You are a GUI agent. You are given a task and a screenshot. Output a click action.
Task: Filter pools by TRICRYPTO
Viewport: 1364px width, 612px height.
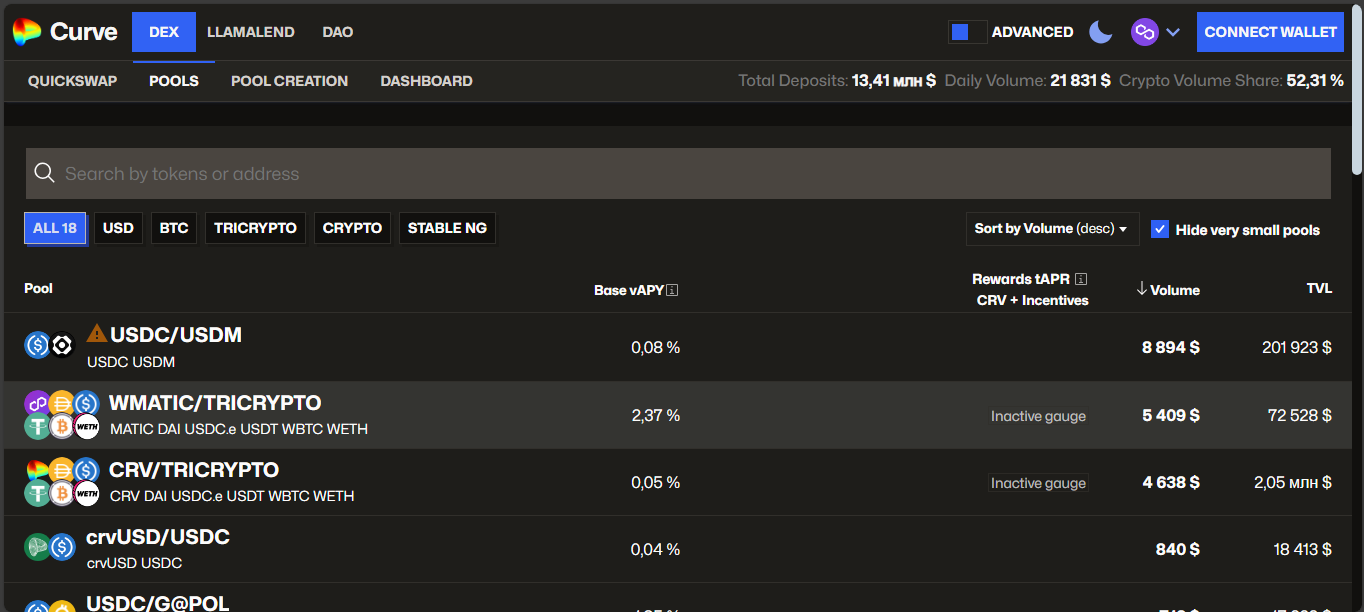[255, 228]
